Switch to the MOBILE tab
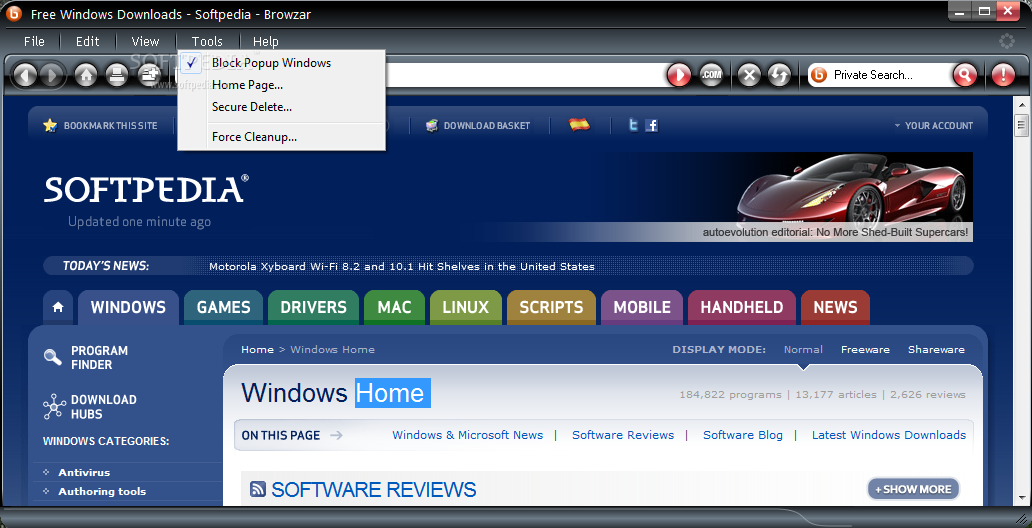The width and height of the screenshot is (1032, 528). pos(642,307)
